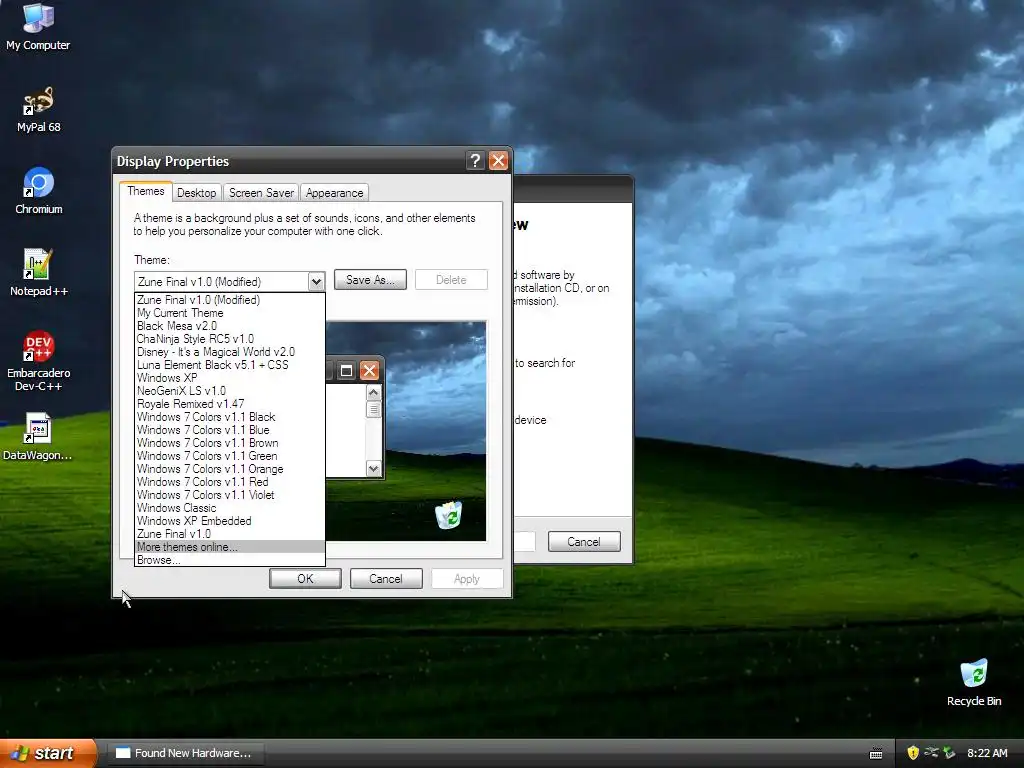Switch to the Desktop tab
Viewport: 1024px width, 768px height.
point(196,193)
